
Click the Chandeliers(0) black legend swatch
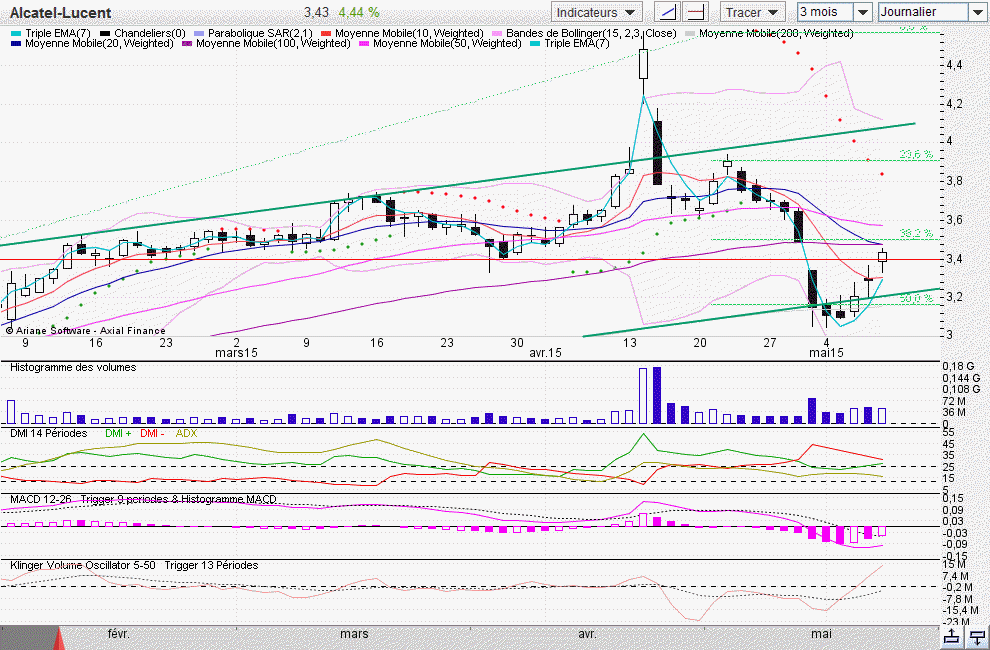(x=105, y=33)
